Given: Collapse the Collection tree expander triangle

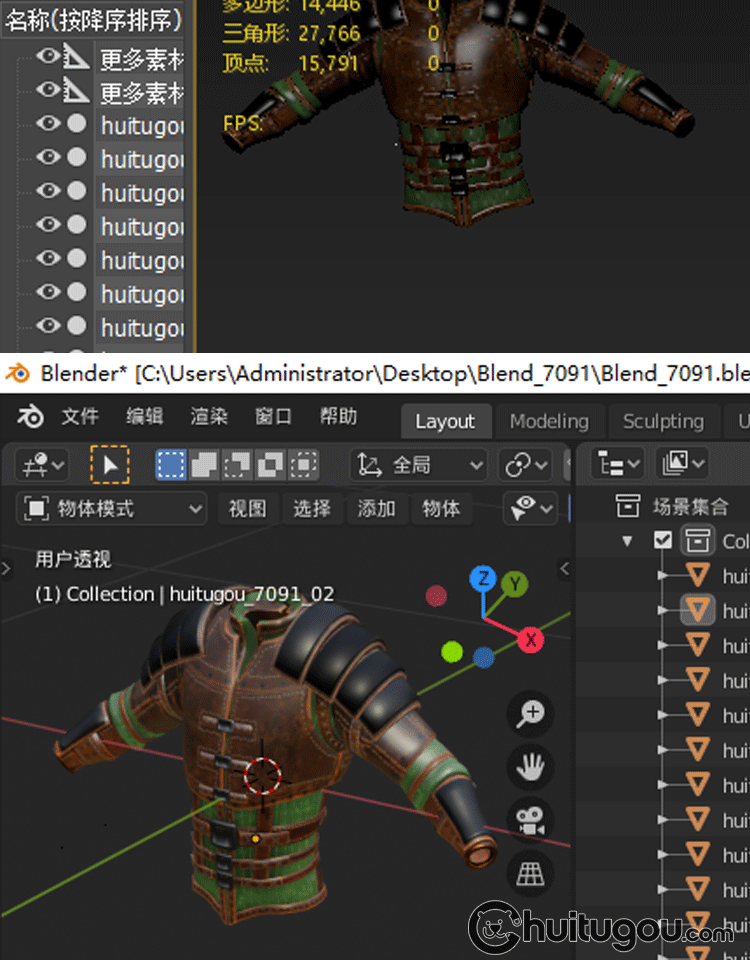Looking at the screenshot, I should [627, 541].
